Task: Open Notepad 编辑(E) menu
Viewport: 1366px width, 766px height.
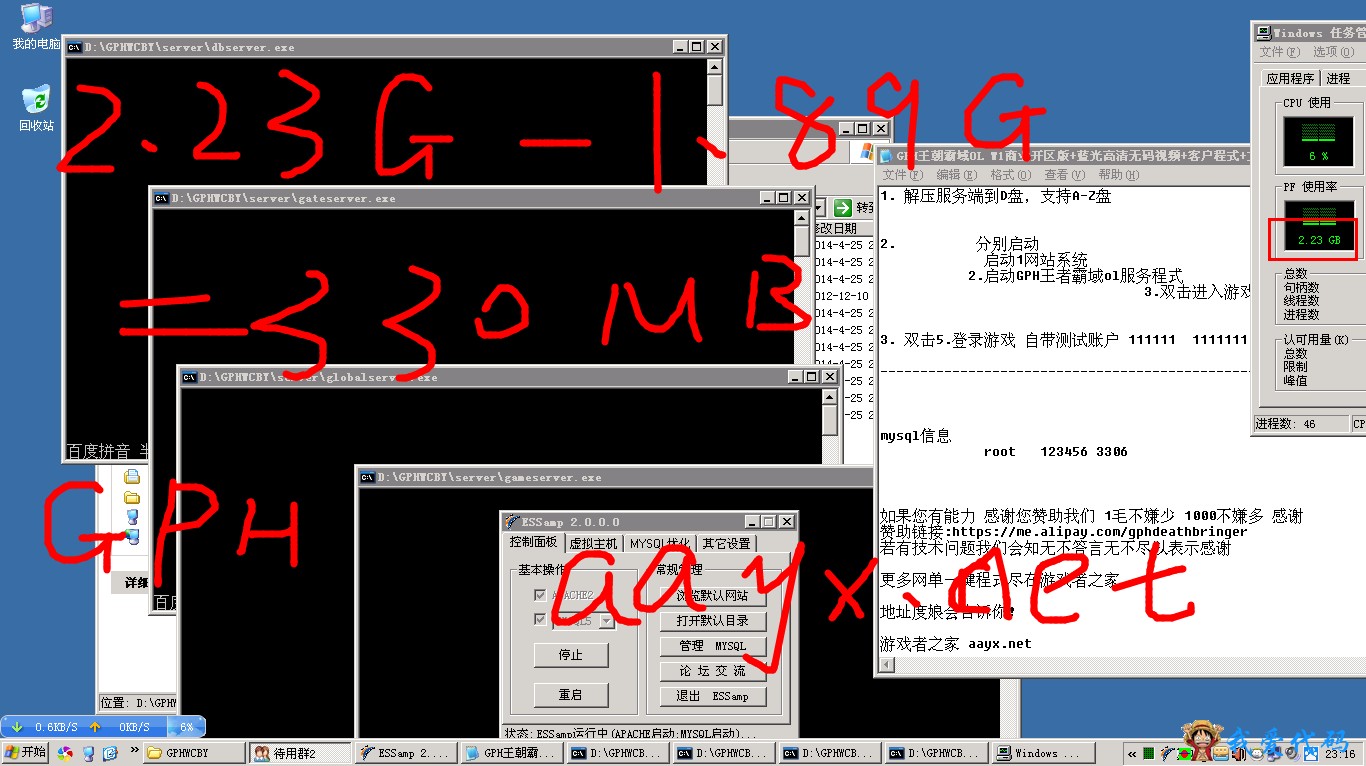Action: (x=955, y=175)
